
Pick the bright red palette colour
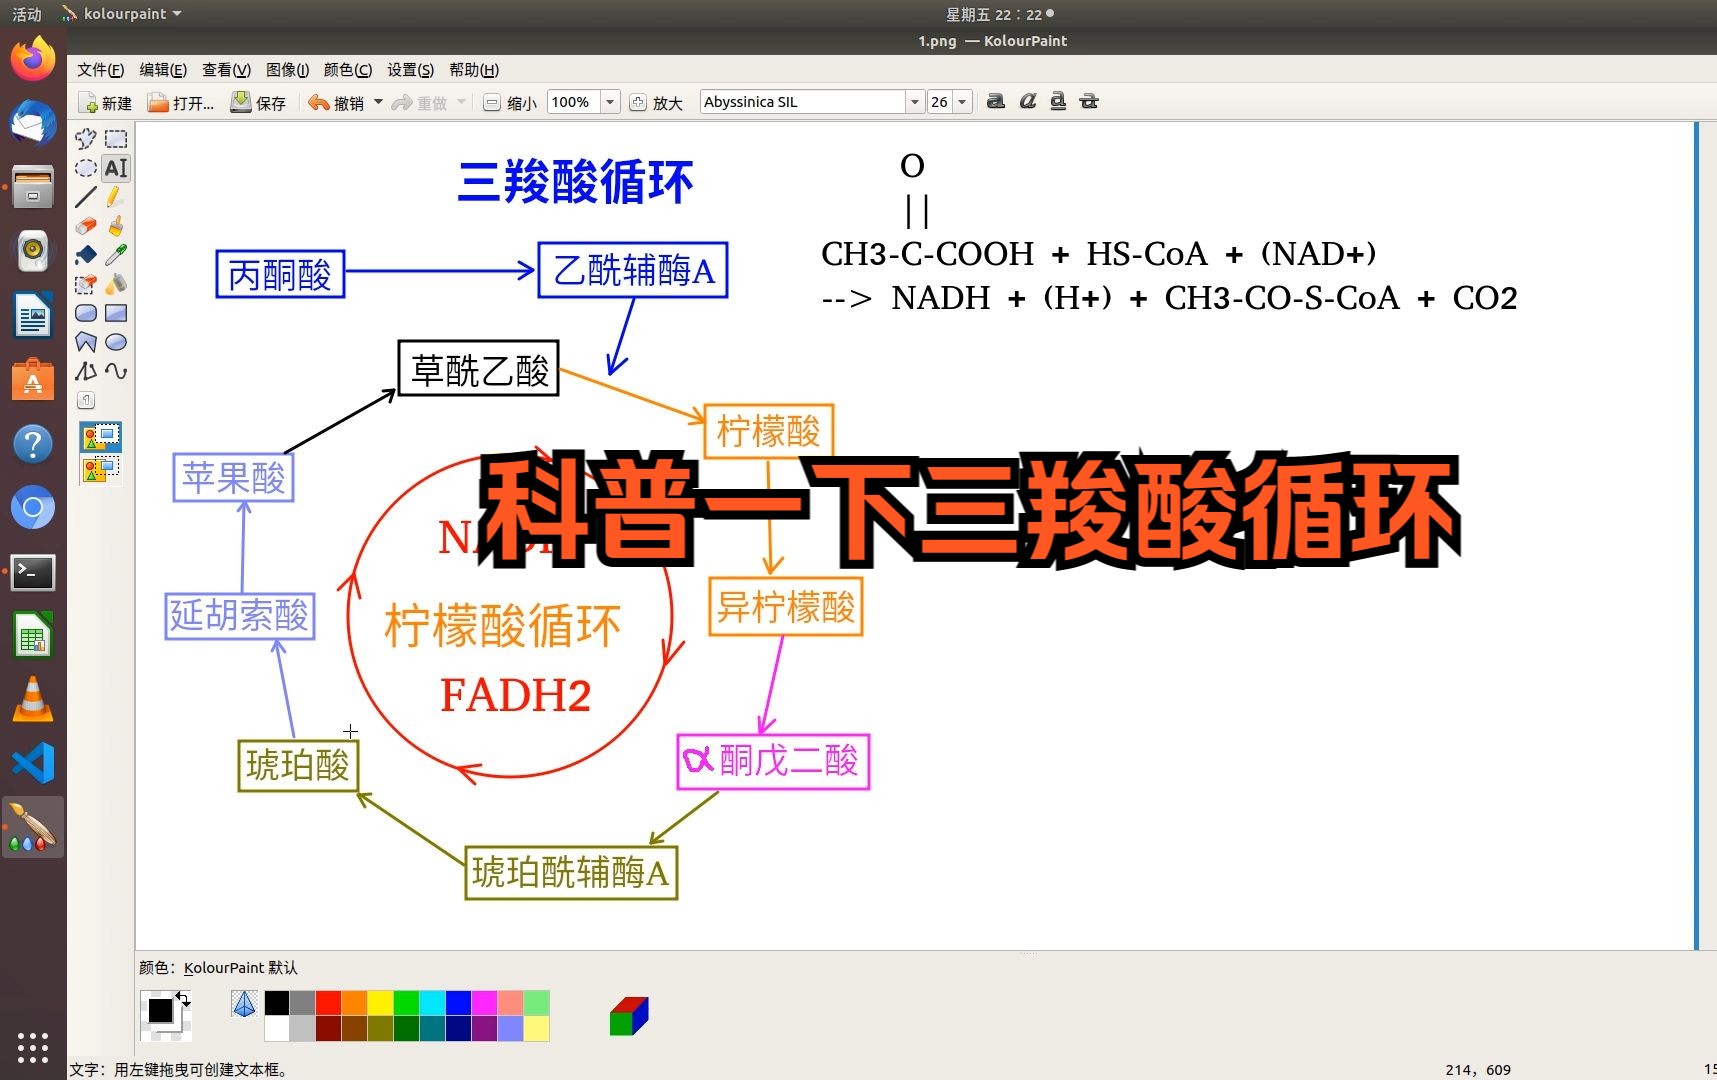tap(328, 1003)
